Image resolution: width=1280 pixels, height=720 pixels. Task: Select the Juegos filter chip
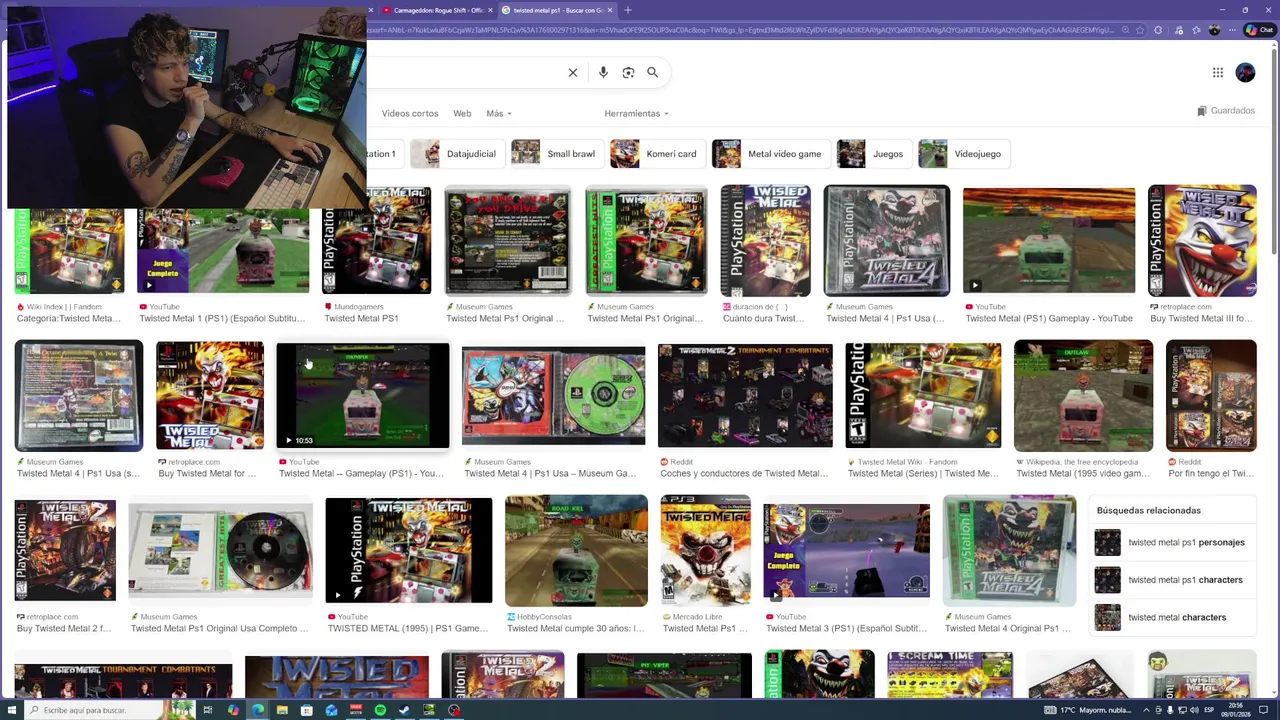[x=874, y=154]
